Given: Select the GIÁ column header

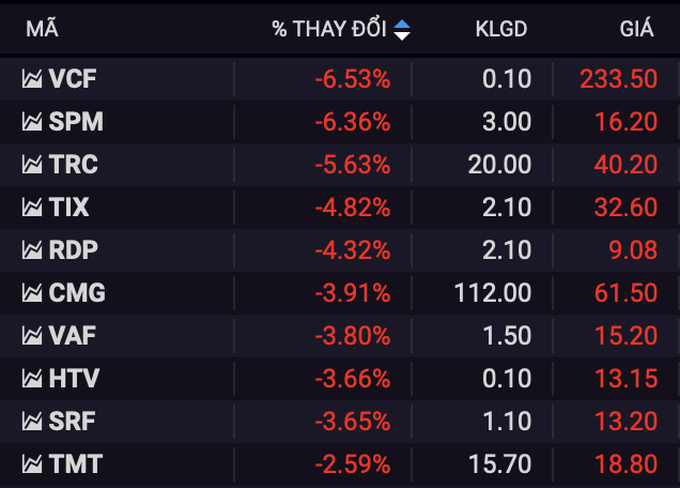Looking at the screenshot, I should click(x=636, y=30).
